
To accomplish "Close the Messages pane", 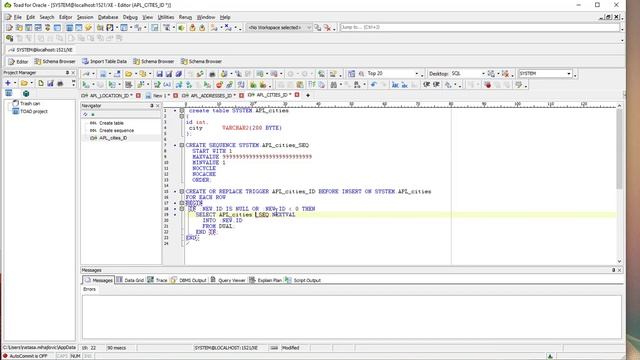I will click(x=619, y=270).
